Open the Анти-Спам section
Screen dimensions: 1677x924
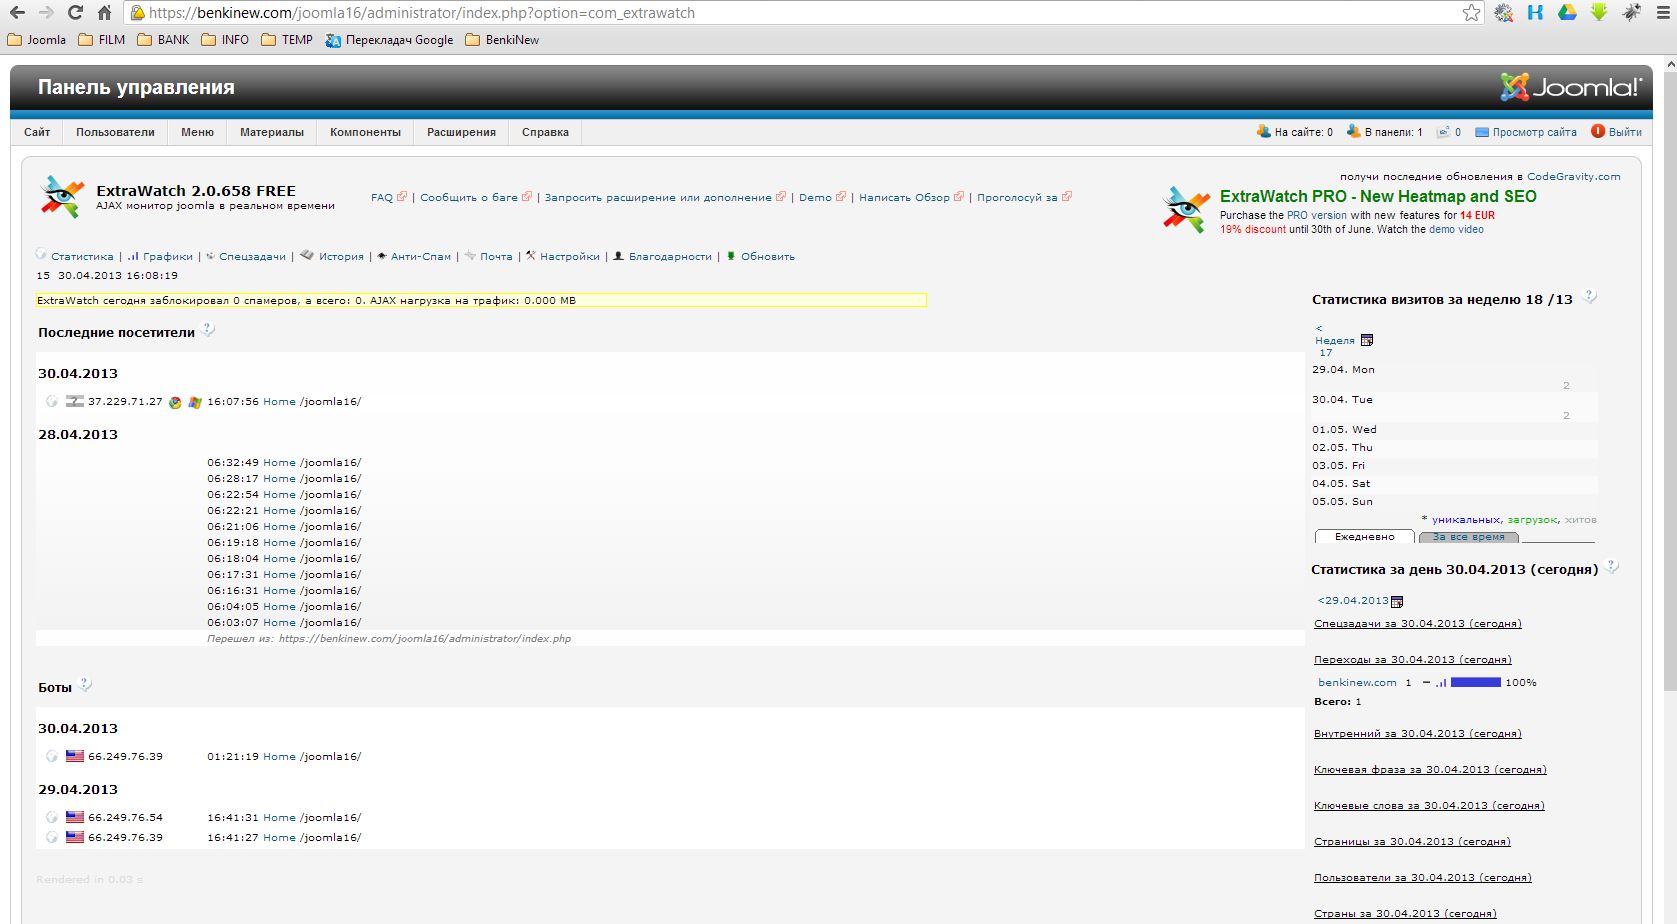420,257
